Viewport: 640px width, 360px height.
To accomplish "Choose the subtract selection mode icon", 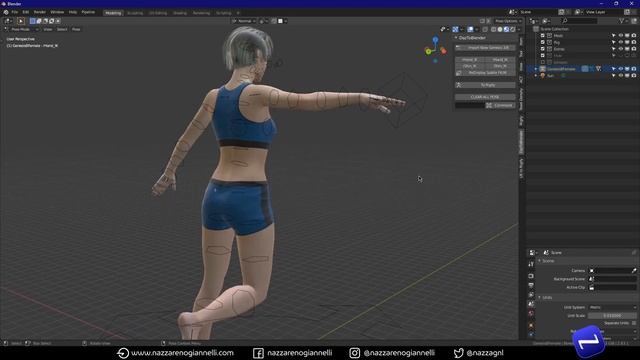I will tap(45, 21).
